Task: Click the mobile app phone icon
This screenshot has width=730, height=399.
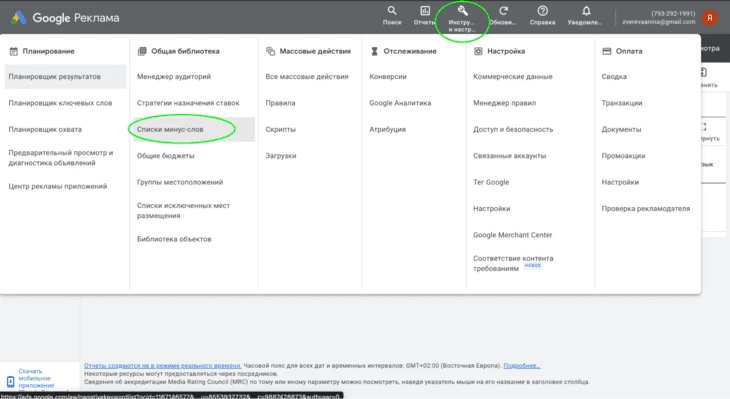Action: click(10, 382)
